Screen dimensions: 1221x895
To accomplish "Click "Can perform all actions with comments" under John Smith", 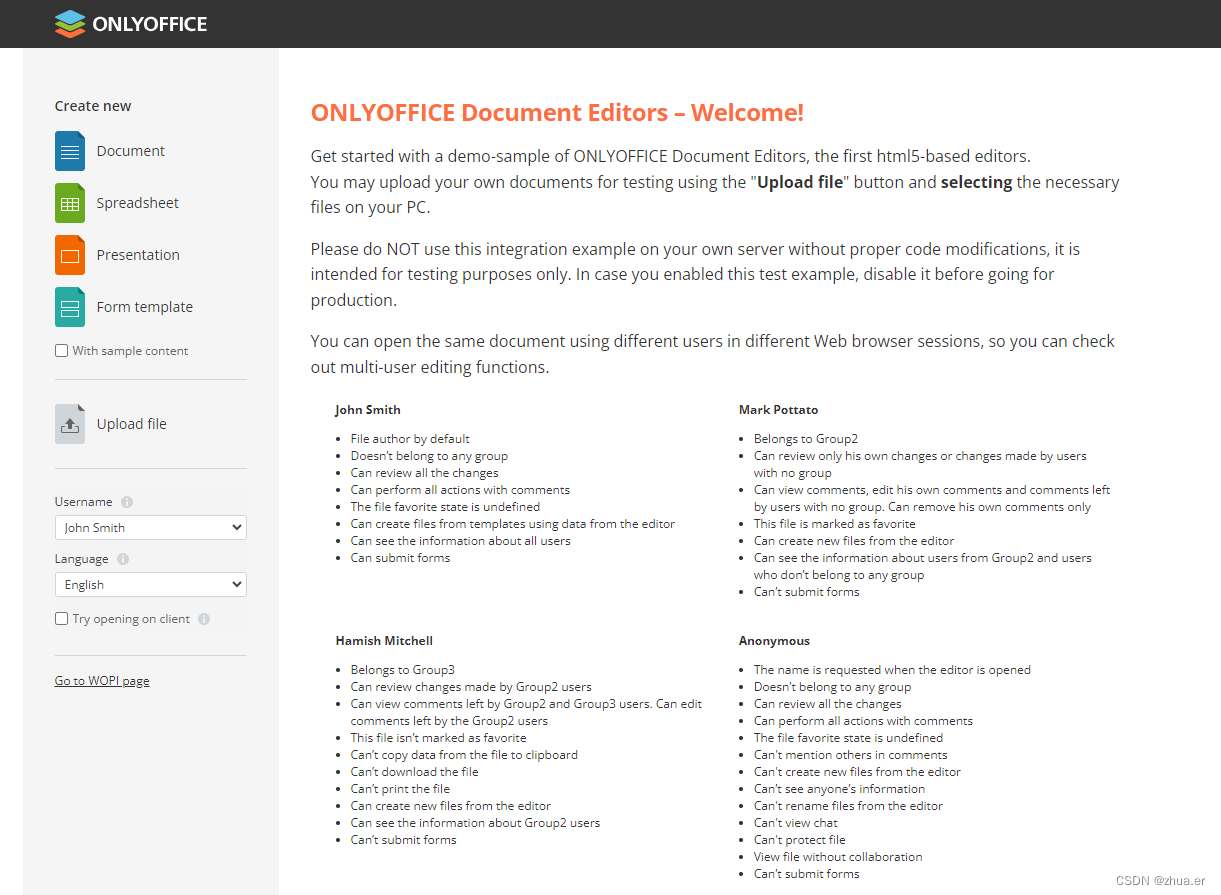I will [460, 490].
